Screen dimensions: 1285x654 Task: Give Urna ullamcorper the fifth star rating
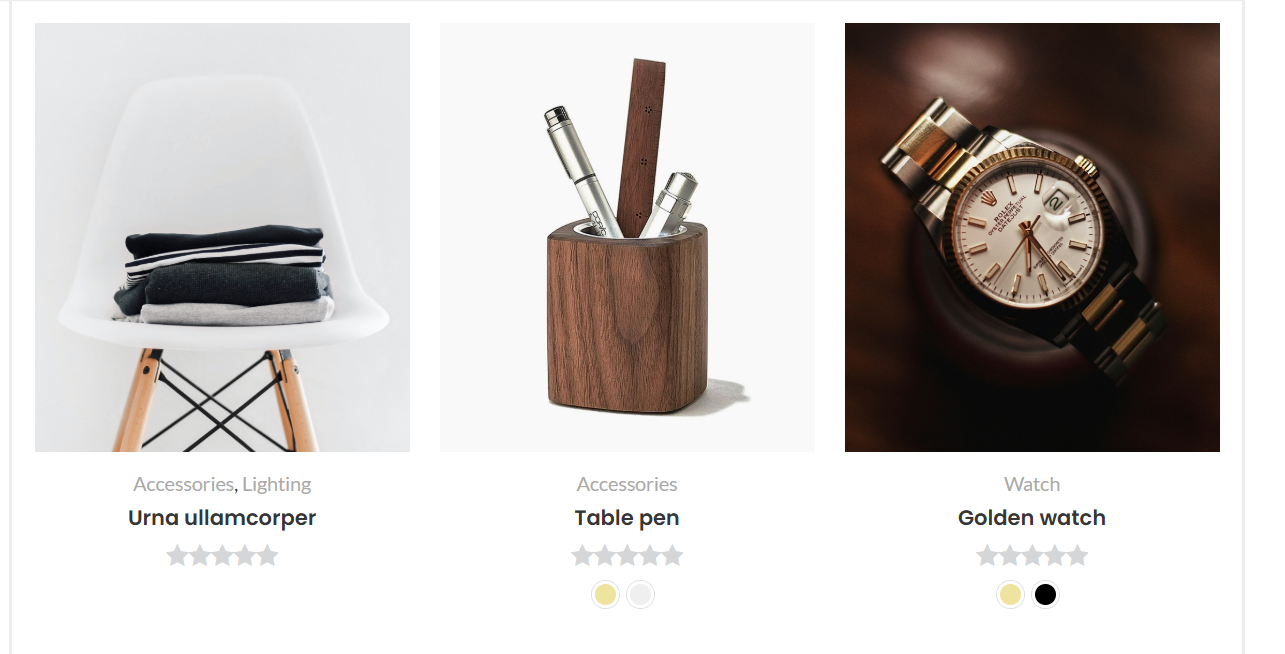coord(267,556)
